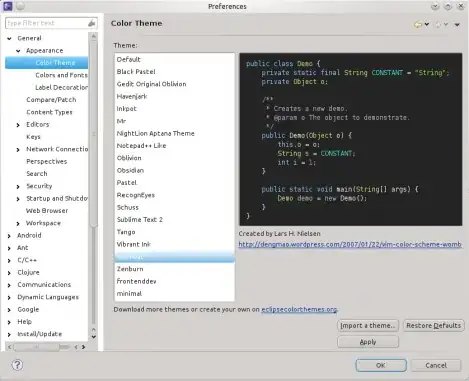469x381 pixels.
Task: Select the Sublime Text 2 theme
Action: click(x=140, y=220)
